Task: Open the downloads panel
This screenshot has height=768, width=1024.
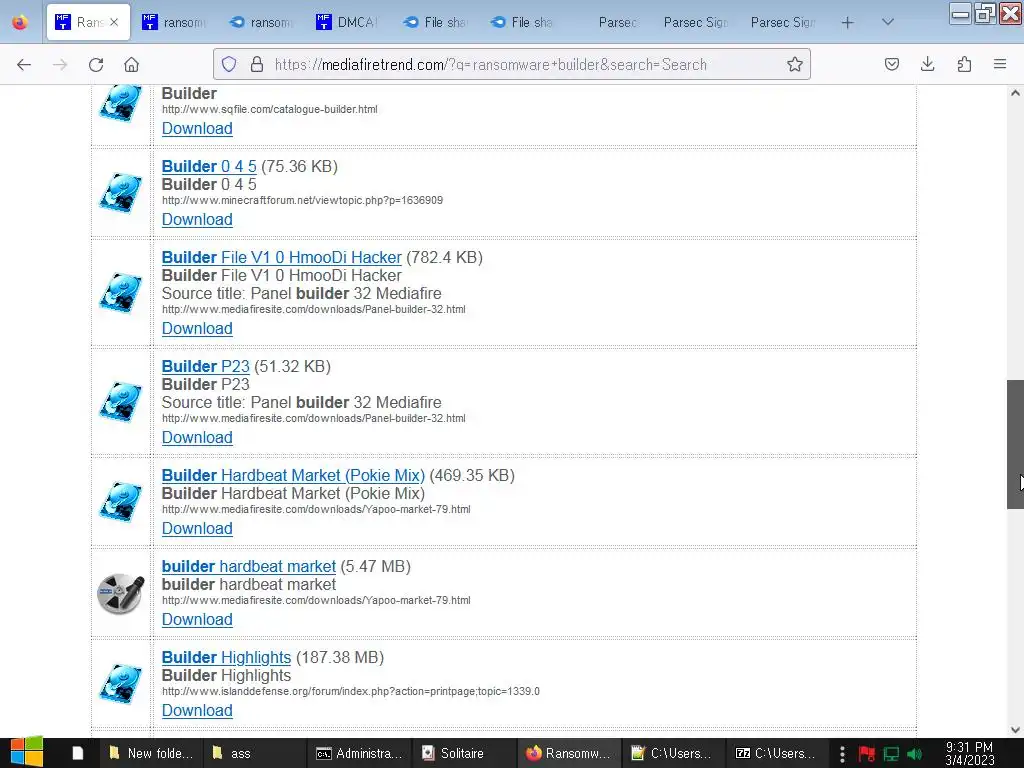Action: click(927, 64)
